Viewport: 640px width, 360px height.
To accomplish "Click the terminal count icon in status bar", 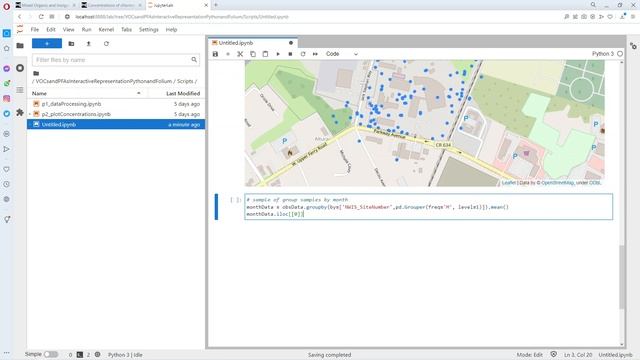I will coord(80,355).
